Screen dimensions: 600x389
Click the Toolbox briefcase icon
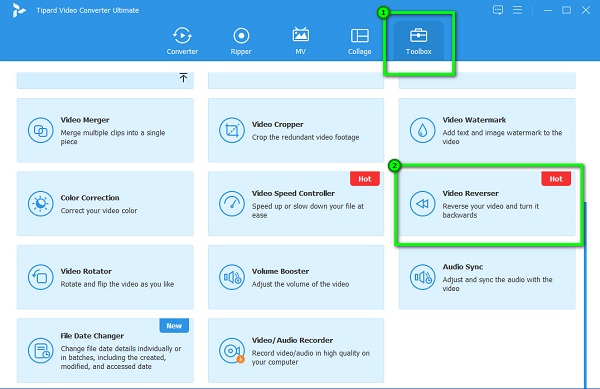[419, 35]
